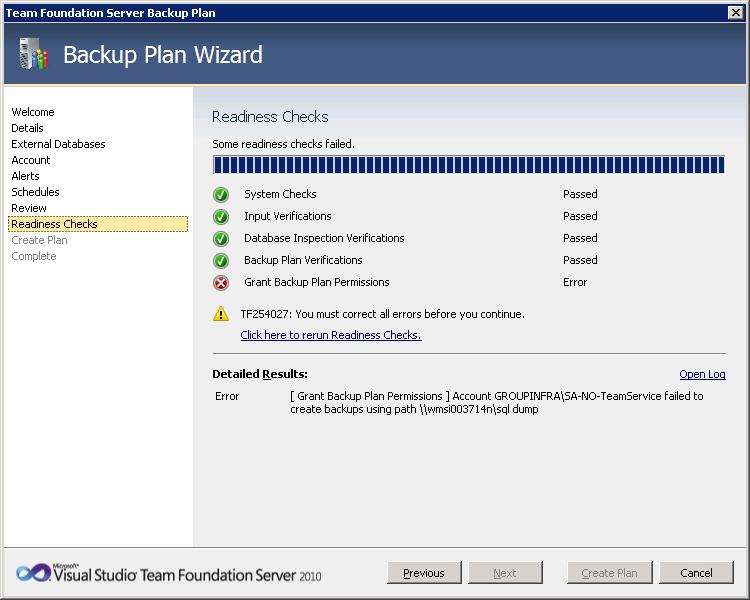Viewport: 750px width, 600px height.
Task: Switch to the Schedules step
Action: click(36, 192)
